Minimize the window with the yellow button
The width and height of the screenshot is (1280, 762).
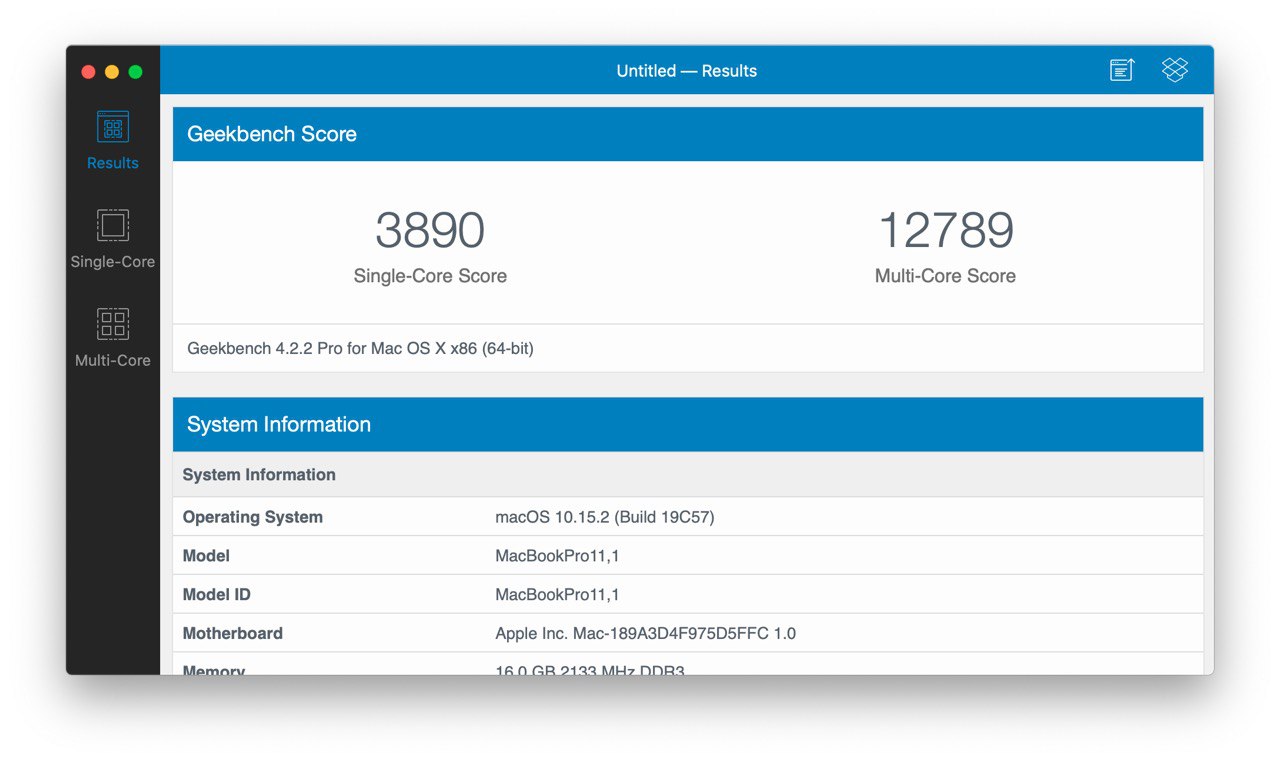pos(112,72)
